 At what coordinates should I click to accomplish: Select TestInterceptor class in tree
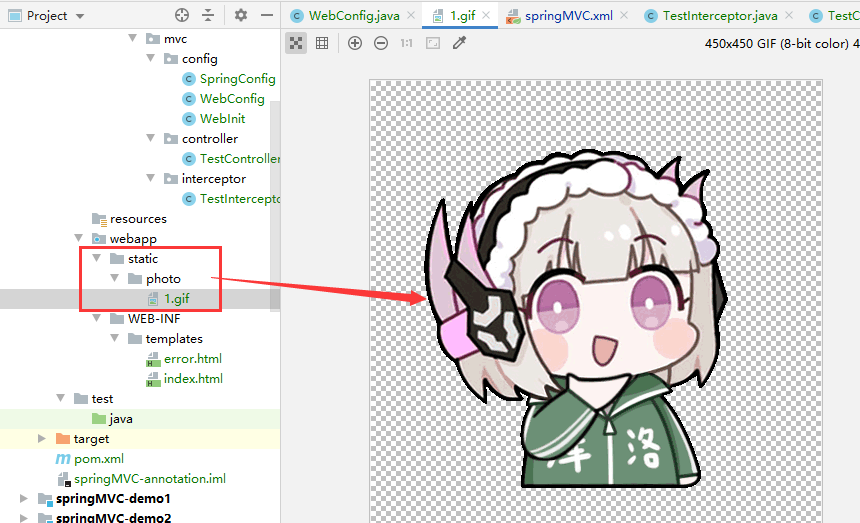240,198
